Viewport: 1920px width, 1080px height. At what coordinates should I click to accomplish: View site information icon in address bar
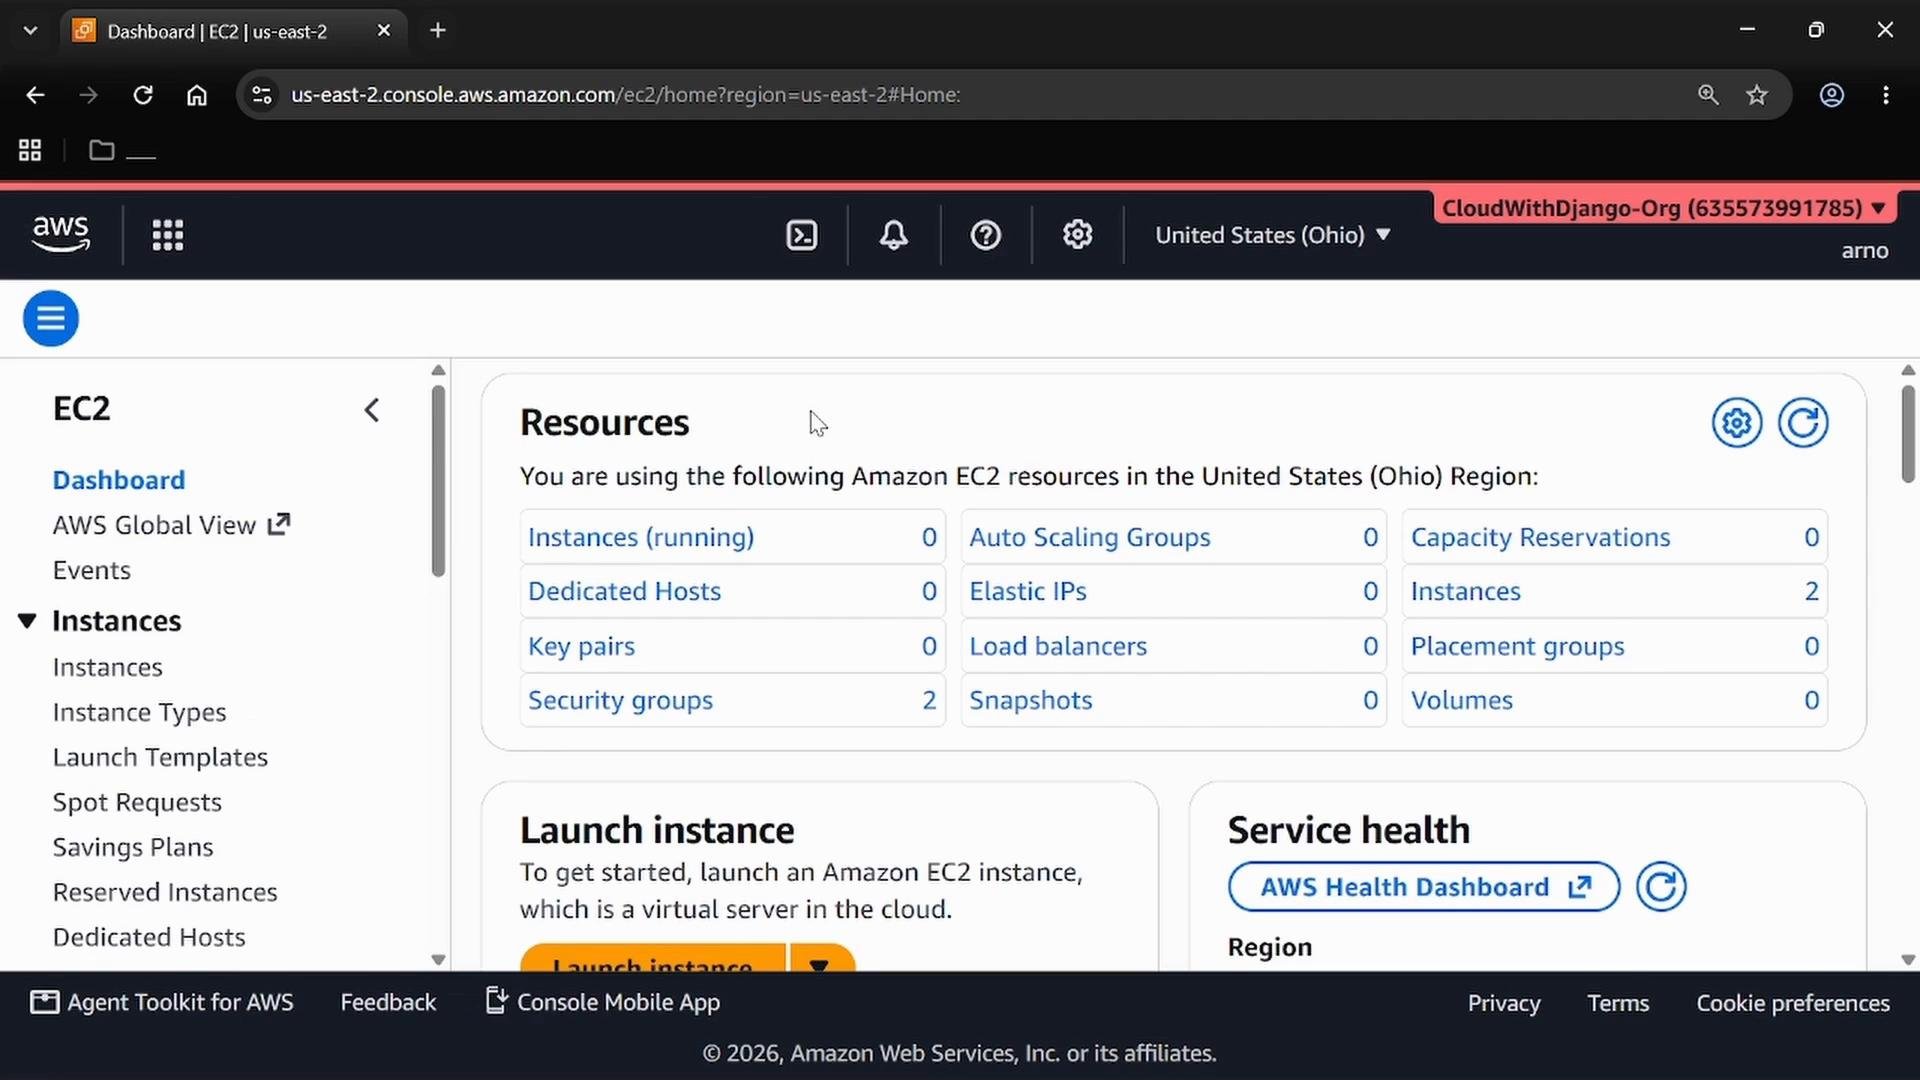pyautogui.click(x=262, y=95)
